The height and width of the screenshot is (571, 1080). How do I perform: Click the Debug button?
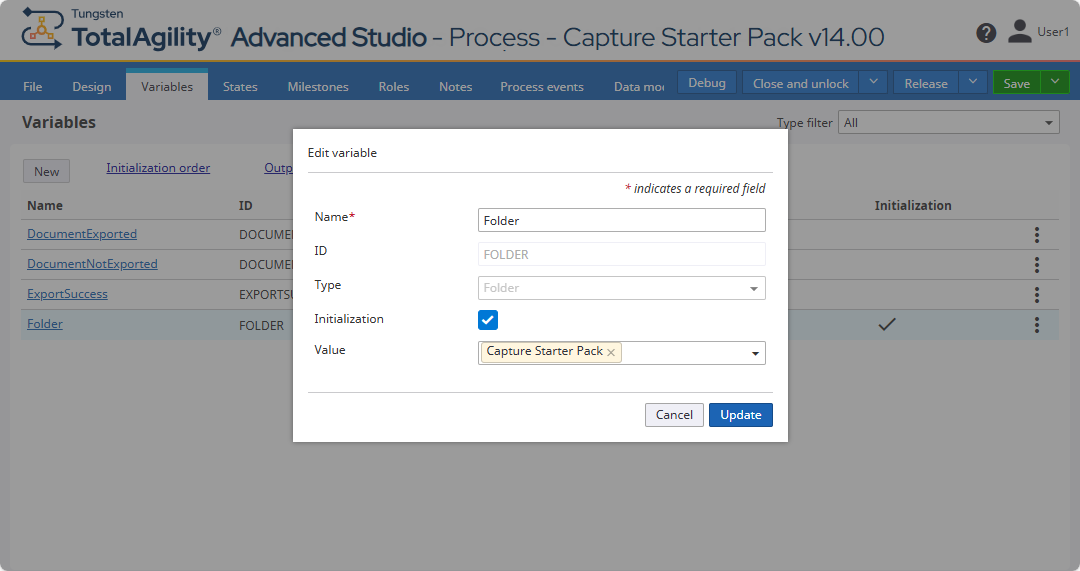click(x=707, y=82)
